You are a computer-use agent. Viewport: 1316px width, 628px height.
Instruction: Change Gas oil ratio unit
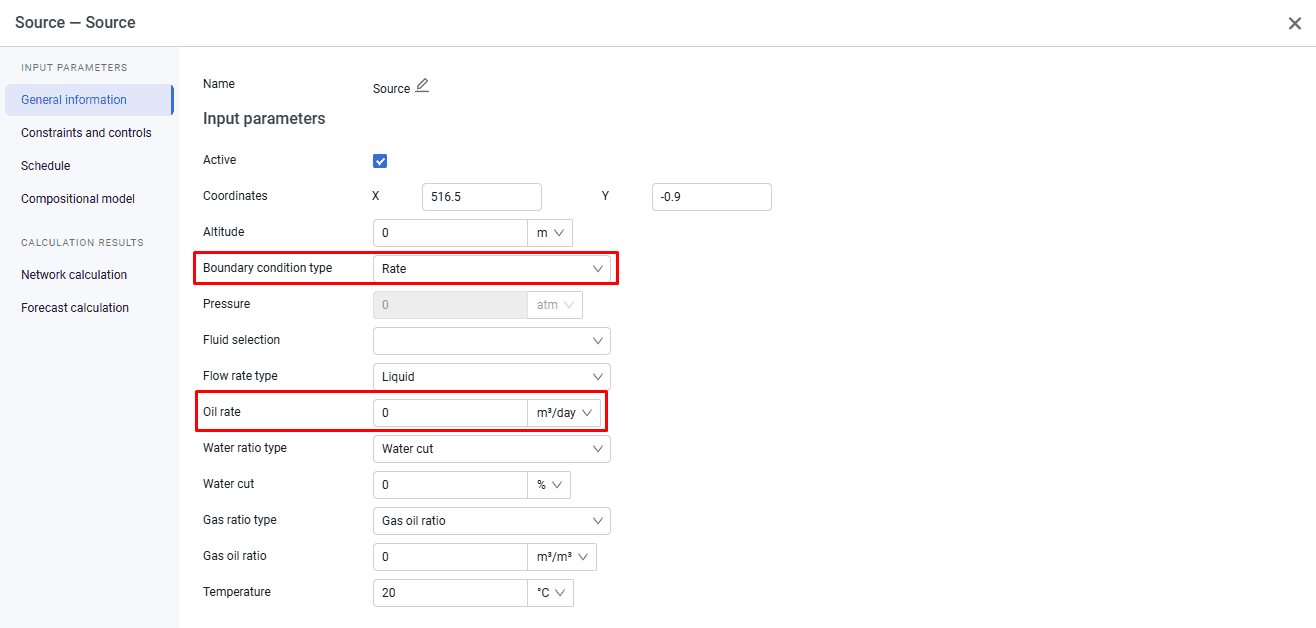tap(562, 557)
